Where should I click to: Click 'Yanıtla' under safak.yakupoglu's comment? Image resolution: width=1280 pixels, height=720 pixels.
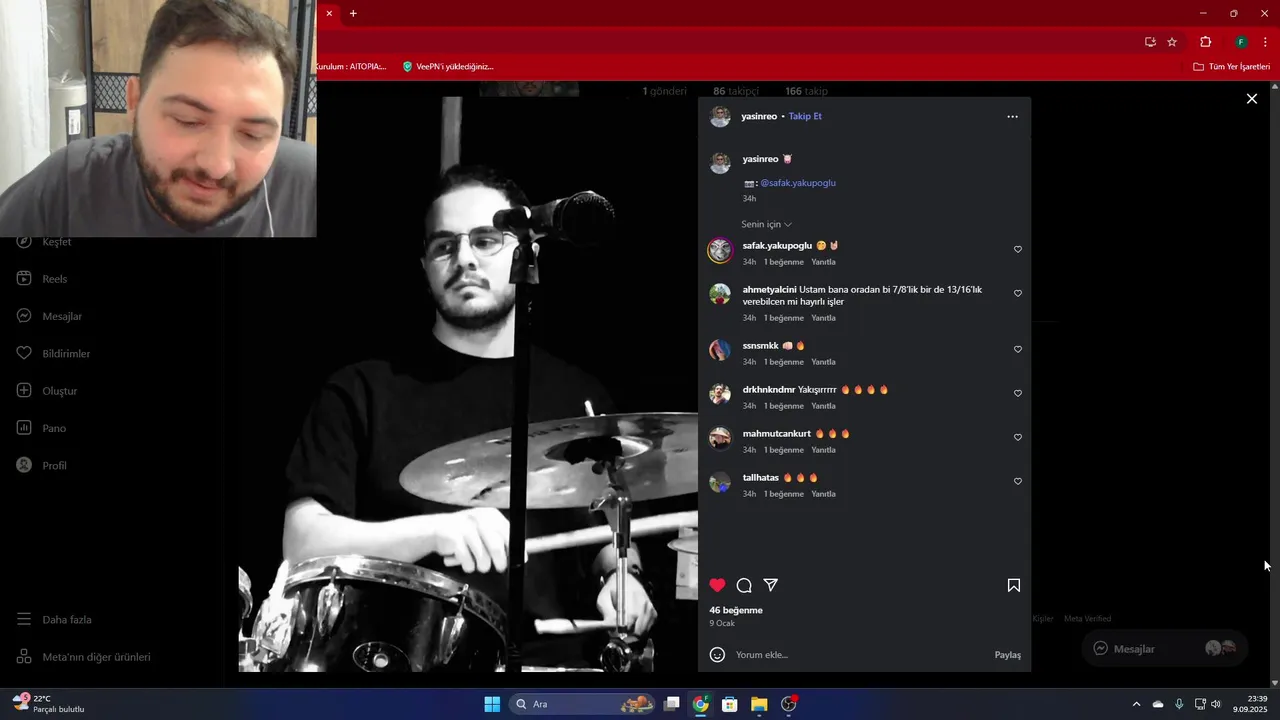(x=823, y=262)
